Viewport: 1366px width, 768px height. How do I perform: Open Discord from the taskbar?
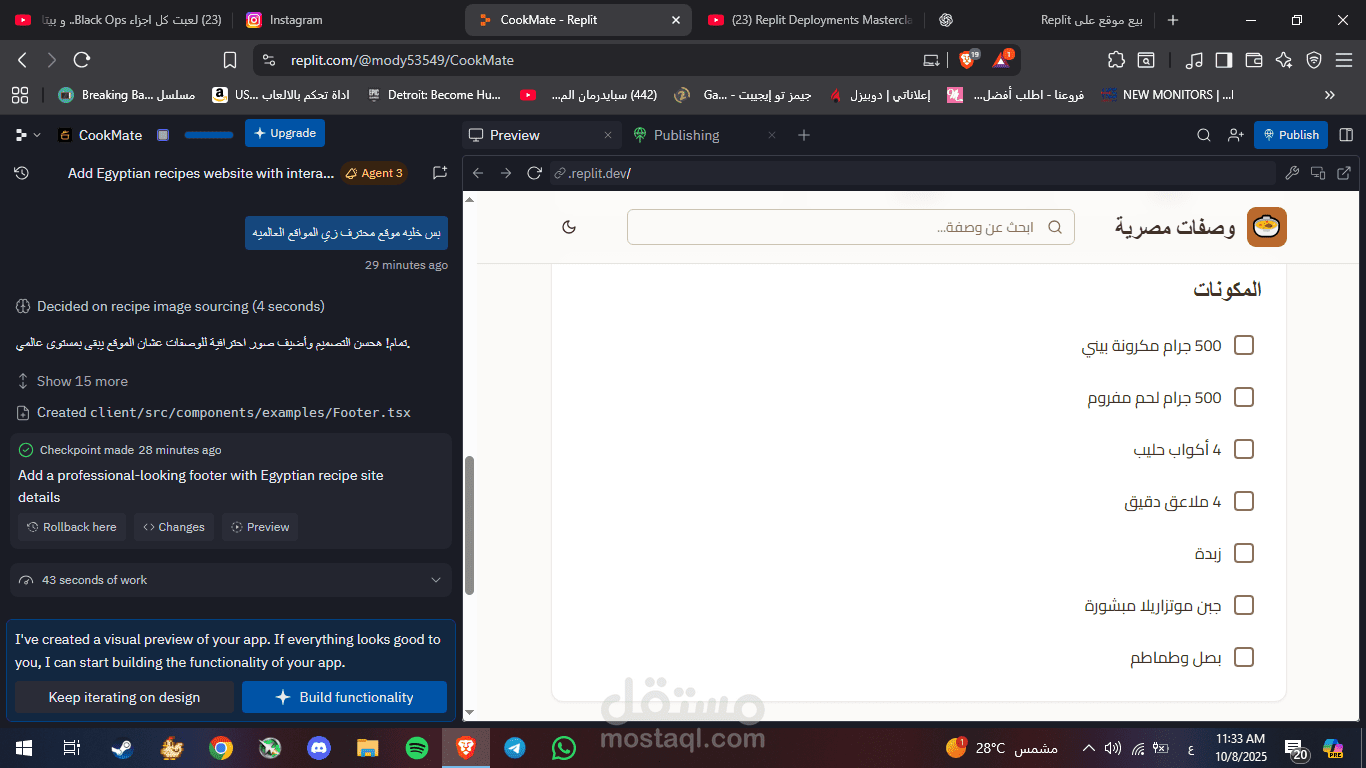(x=319, y=747)
